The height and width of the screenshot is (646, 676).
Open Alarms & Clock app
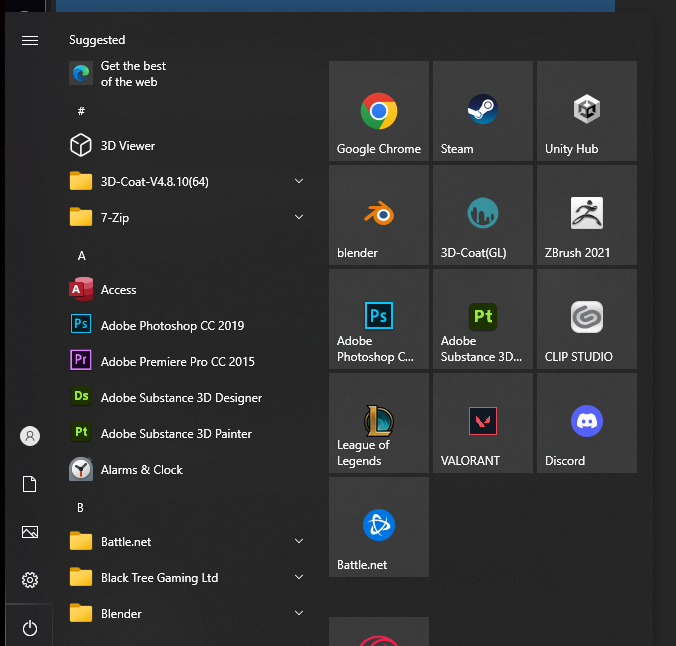(x=188, y=469)
